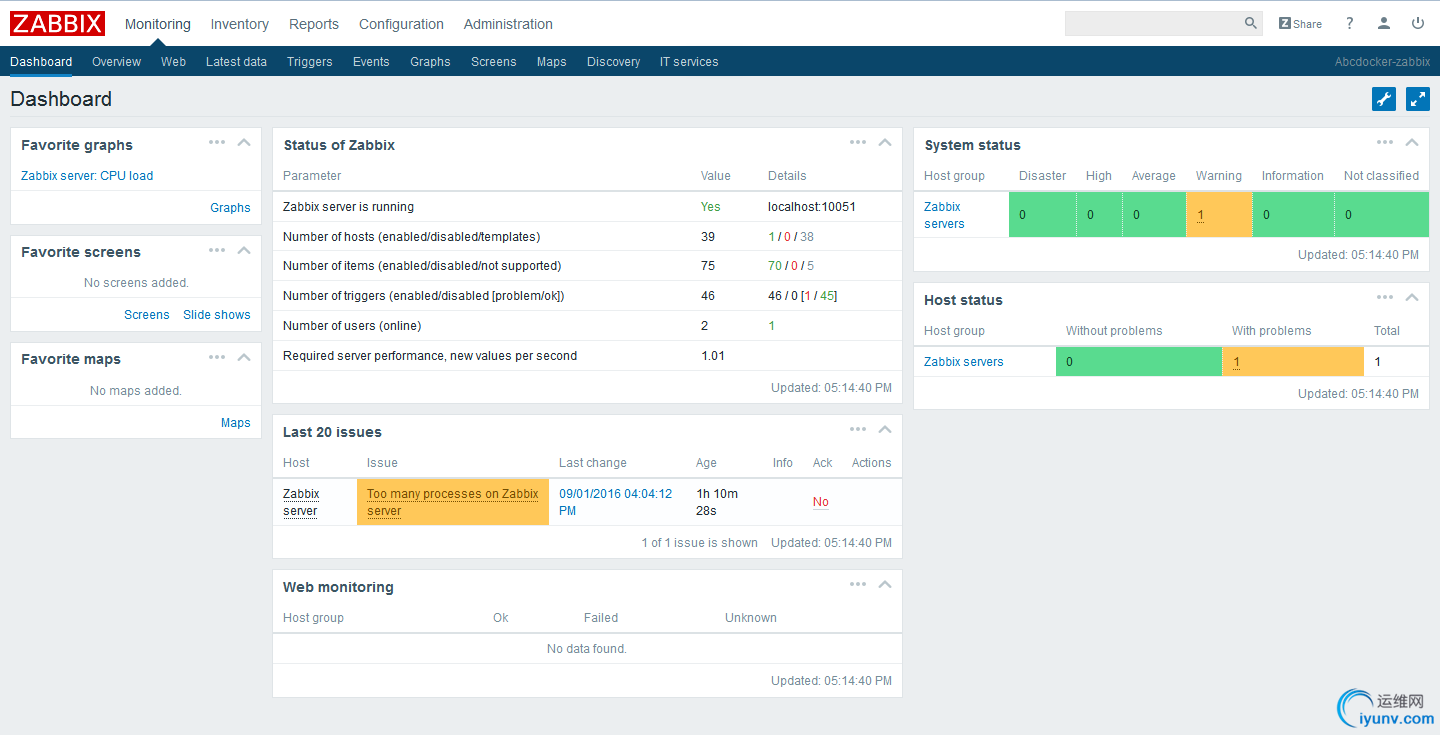This screenshot has width=1440, height=735.
Task: Collapse the Favorite graphs widget
Action: coord(244,142)
